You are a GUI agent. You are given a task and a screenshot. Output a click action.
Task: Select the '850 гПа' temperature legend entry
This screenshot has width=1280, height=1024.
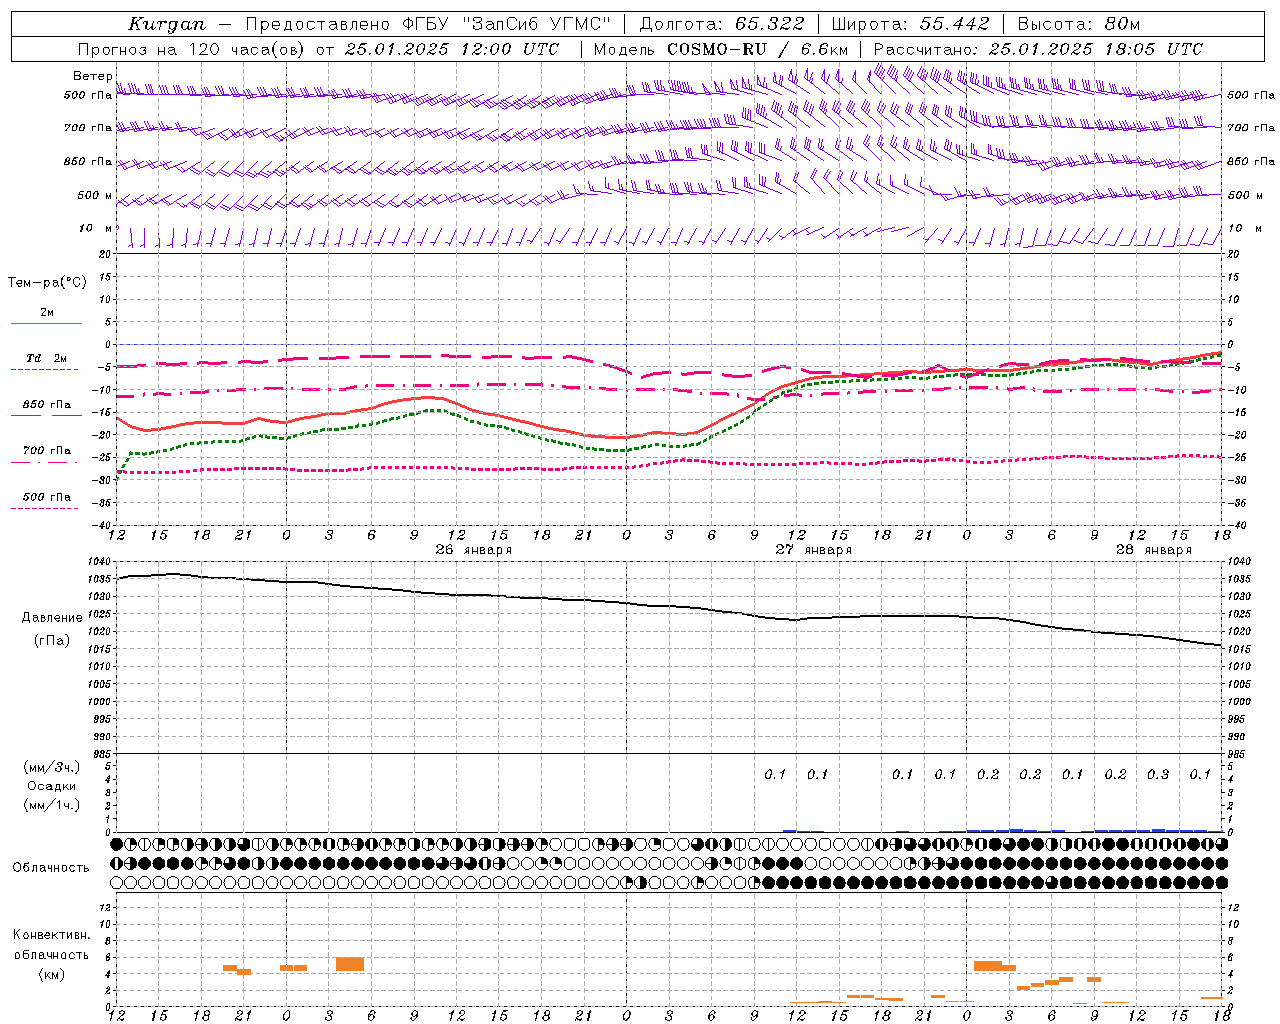tap(47, 405)
